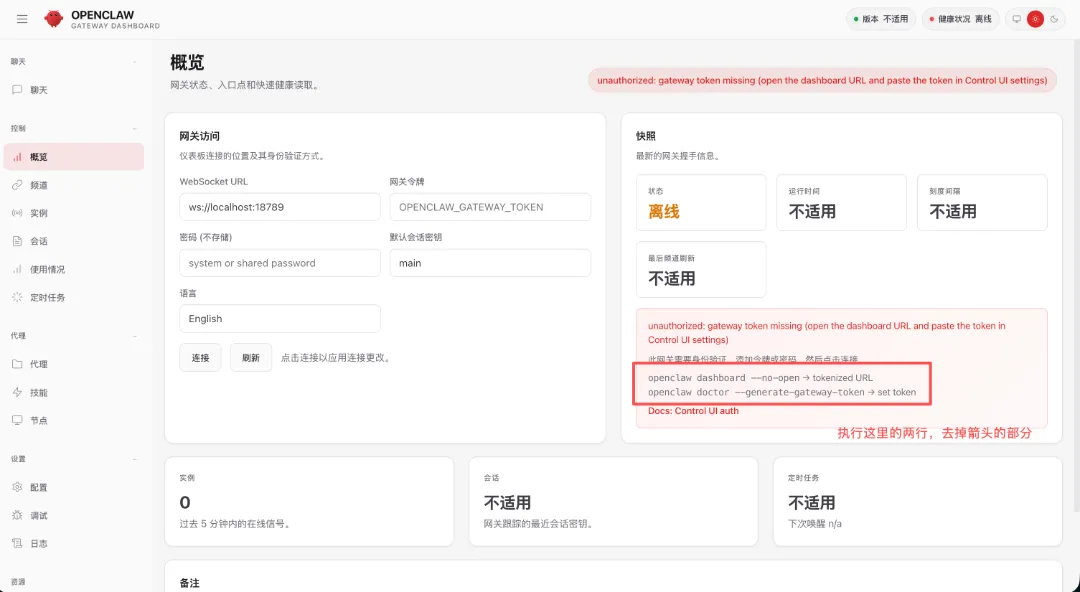
Task: Click the 'openclaw doctor --generate-gateway-token' command line
Action: click(x=756, y=392)
